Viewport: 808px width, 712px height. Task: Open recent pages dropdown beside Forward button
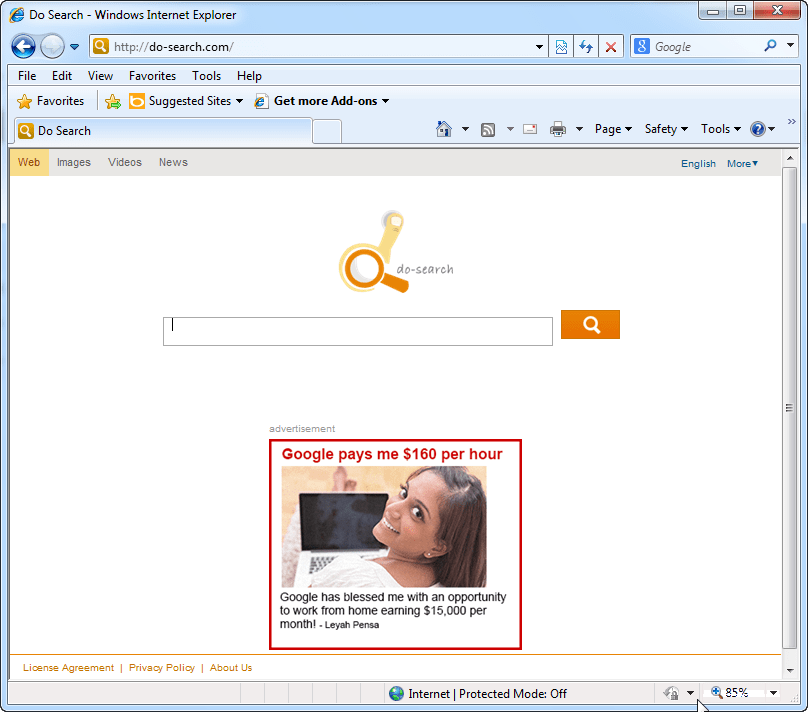point(75,47)
